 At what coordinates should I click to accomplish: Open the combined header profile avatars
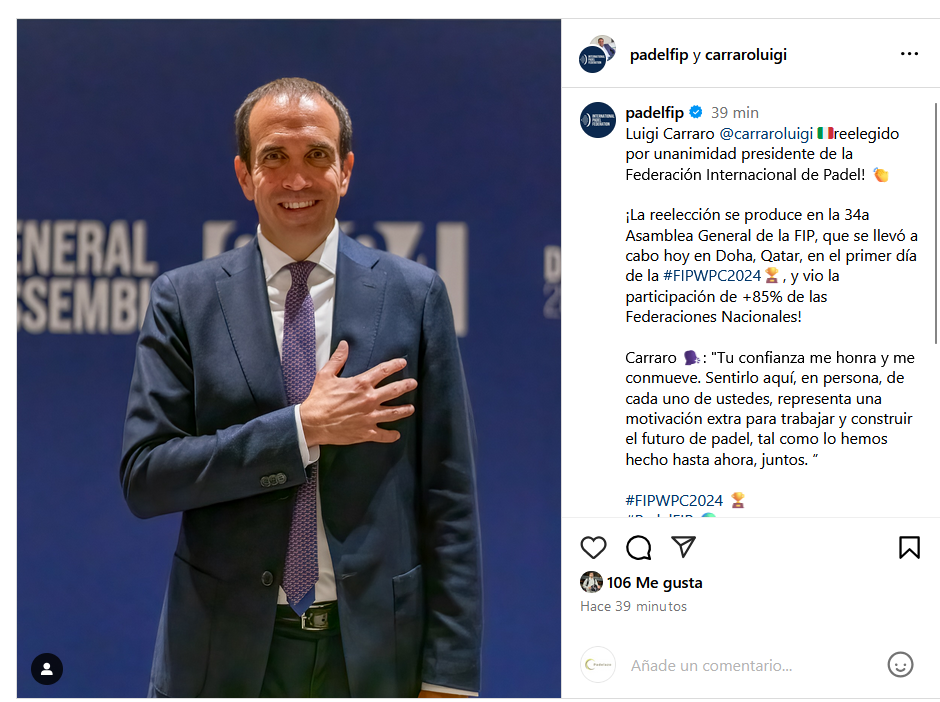tap(597, 54)
